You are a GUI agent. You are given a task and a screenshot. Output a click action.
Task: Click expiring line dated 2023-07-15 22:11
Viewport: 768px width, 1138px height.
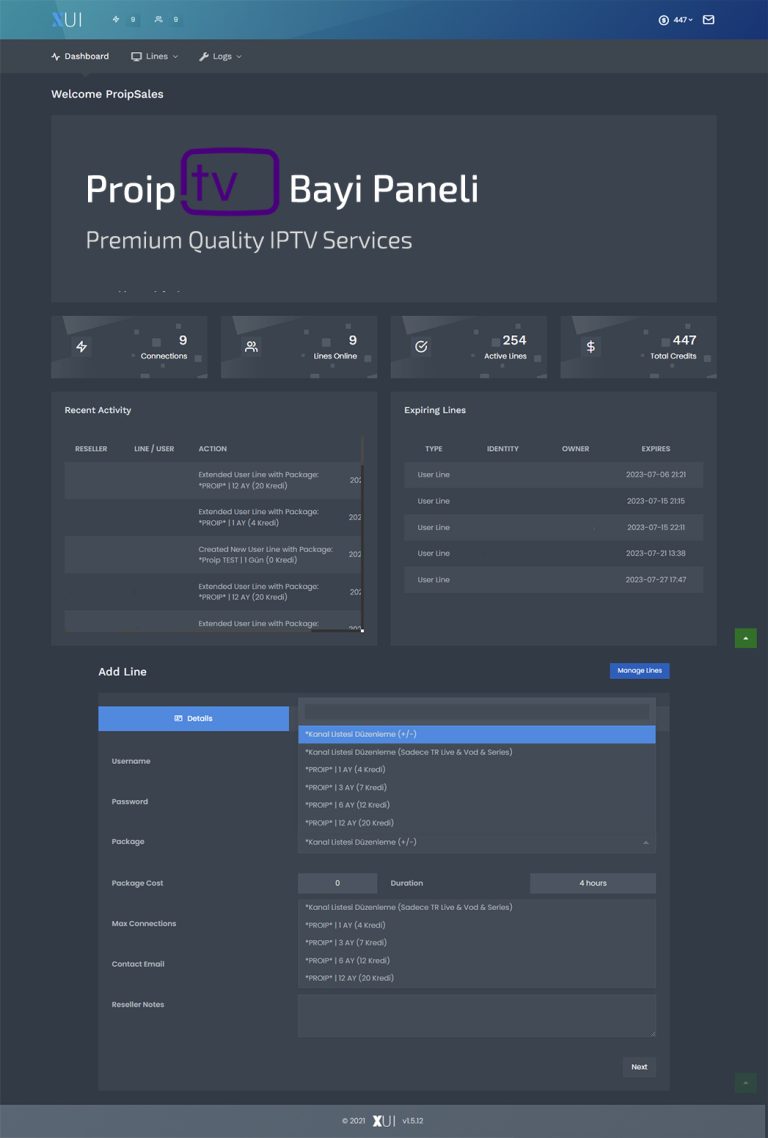point(554,528)
